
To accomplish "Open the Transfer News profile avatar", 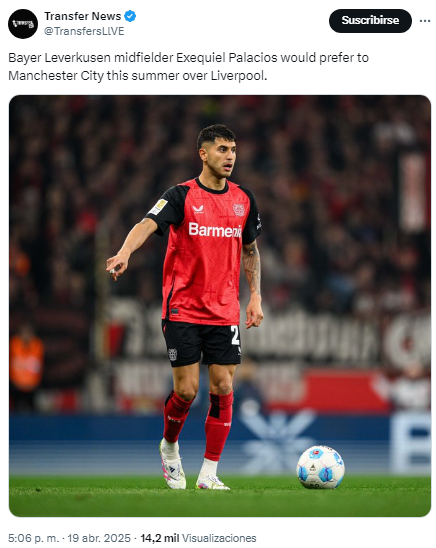I will (x=23, y=24).
